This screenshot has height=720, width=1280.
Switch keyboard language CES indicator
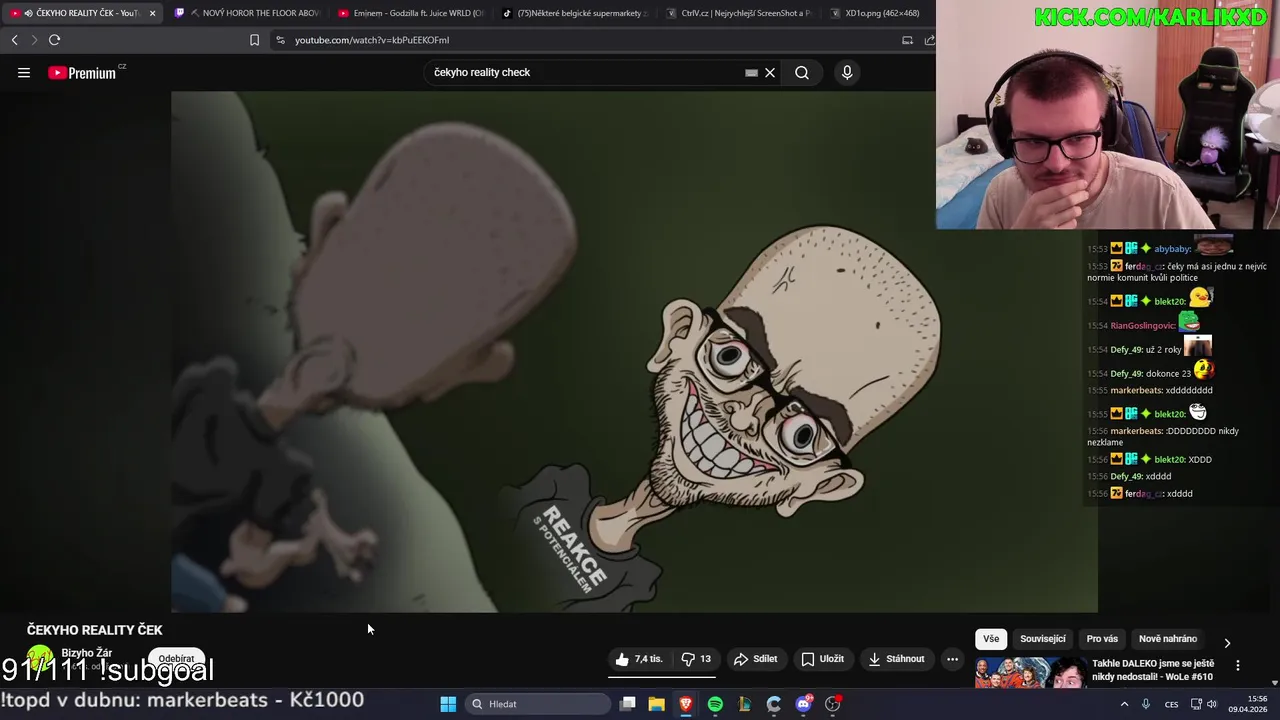(x=1171, y=704)
